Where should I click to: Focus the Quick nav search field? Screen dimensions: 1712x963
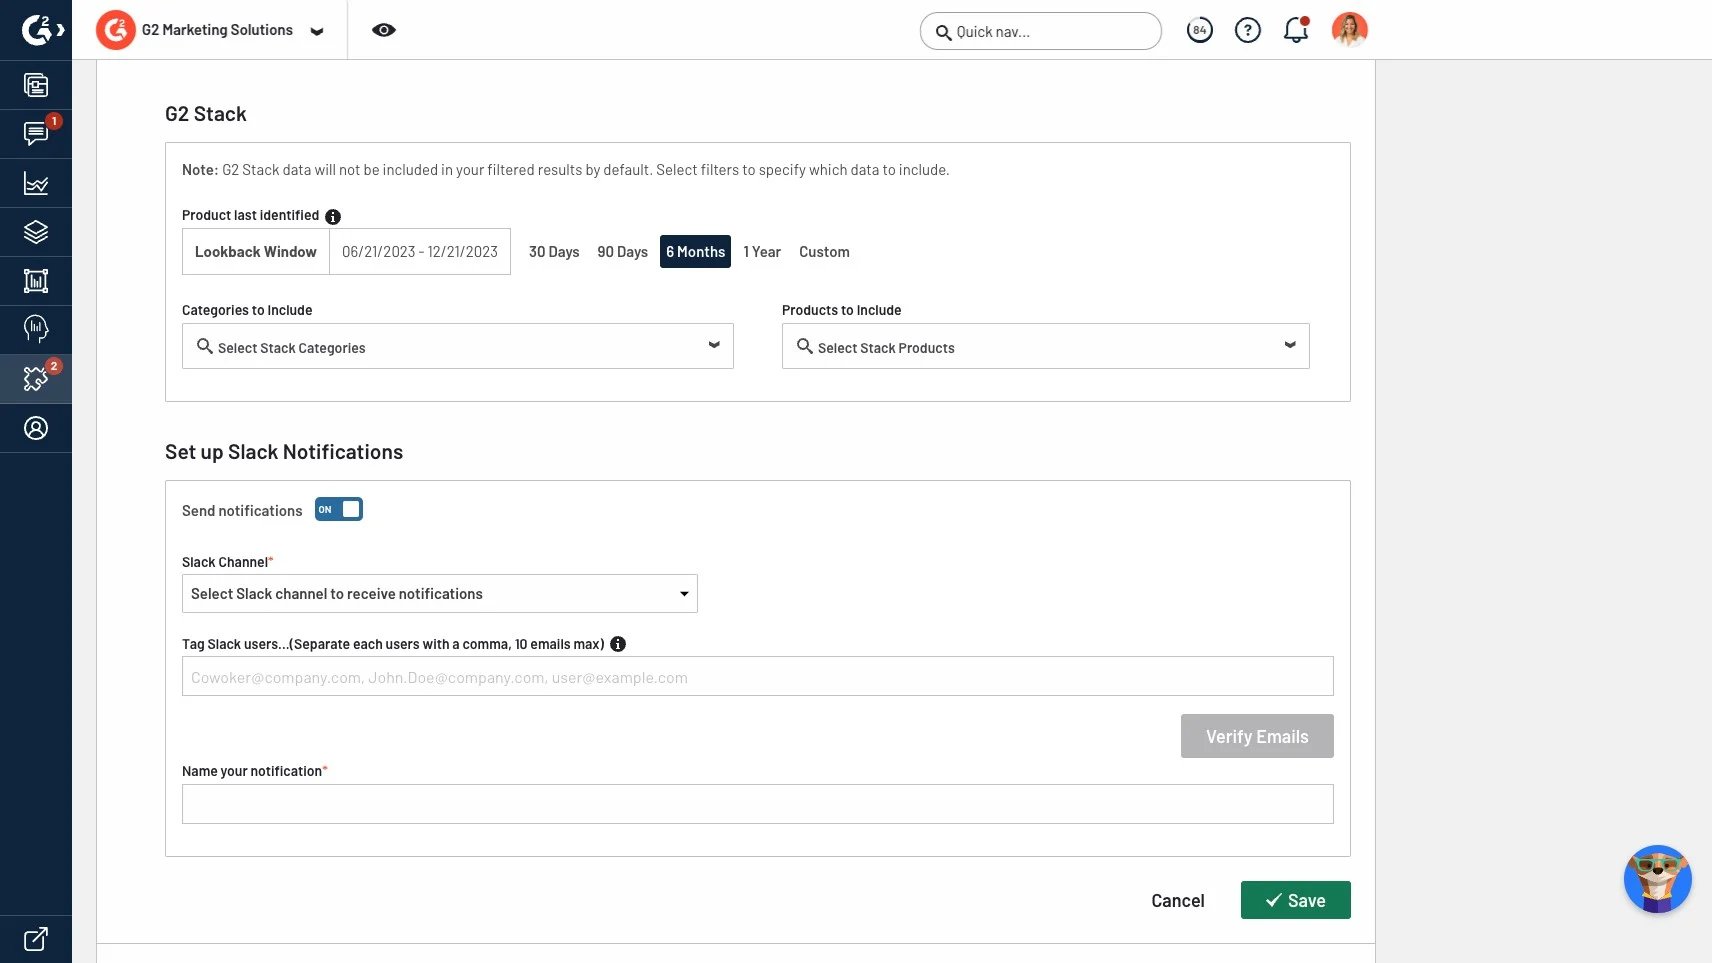coord(1041,31)
